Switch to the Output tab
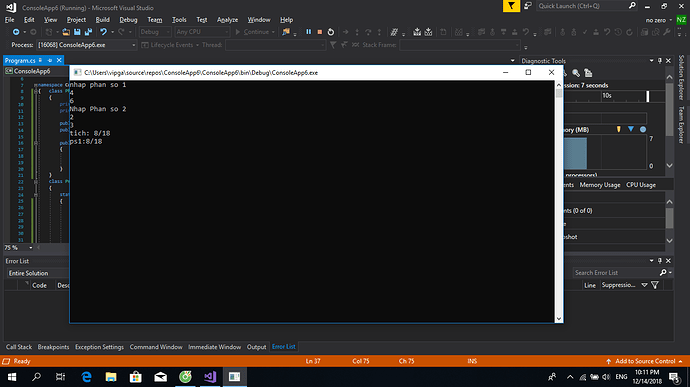Viewport: 690px width, 387px height. tap(256, 347)
